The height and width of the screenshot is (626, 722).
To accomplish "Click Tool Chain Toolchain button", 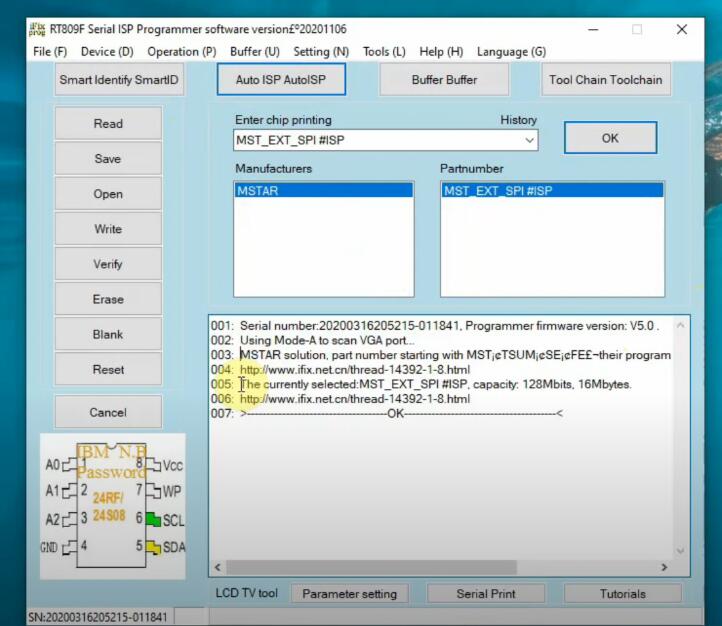I will [606, 80].
